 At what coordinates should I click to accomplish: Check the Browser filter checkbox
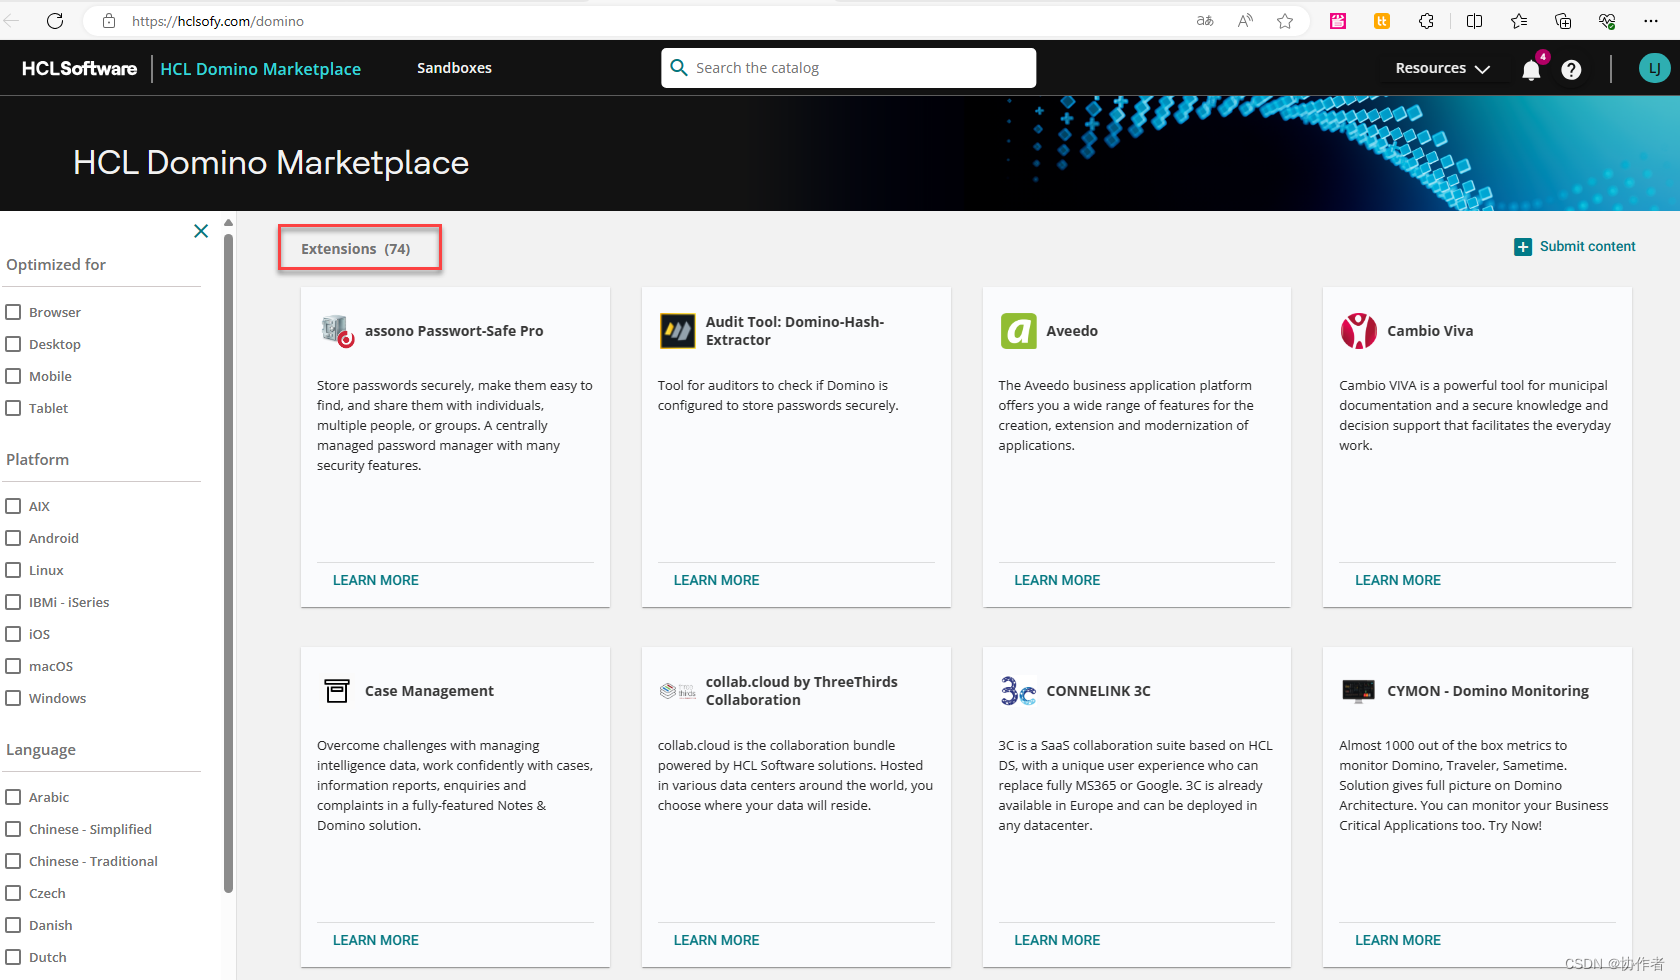click(x=13, y=312)
